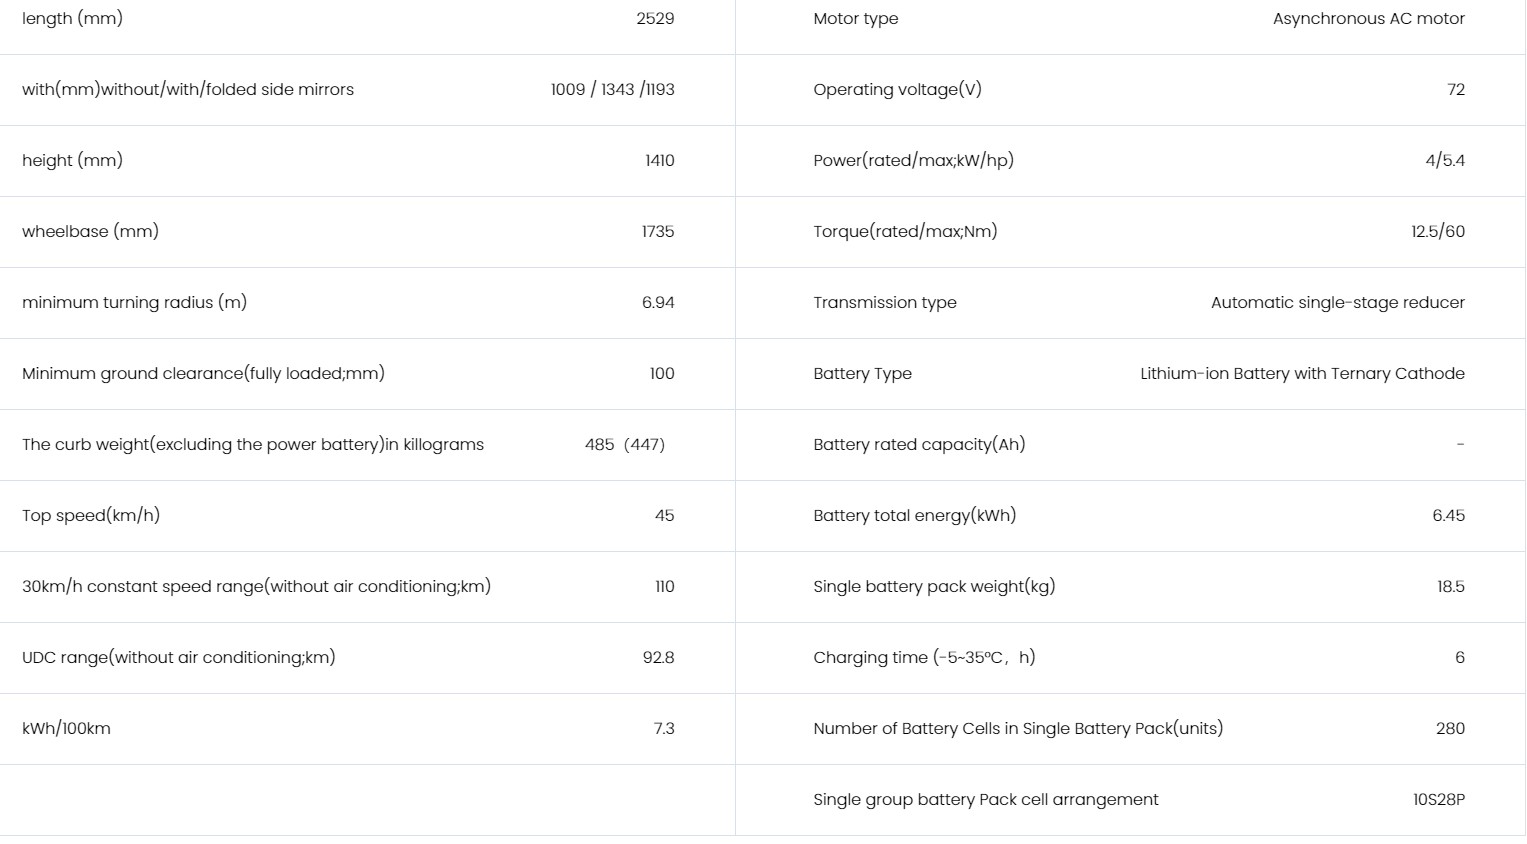Click Lithium-ion Battery with Ternary Cathode text
Screen dimensions: 1527x844
1302,374
